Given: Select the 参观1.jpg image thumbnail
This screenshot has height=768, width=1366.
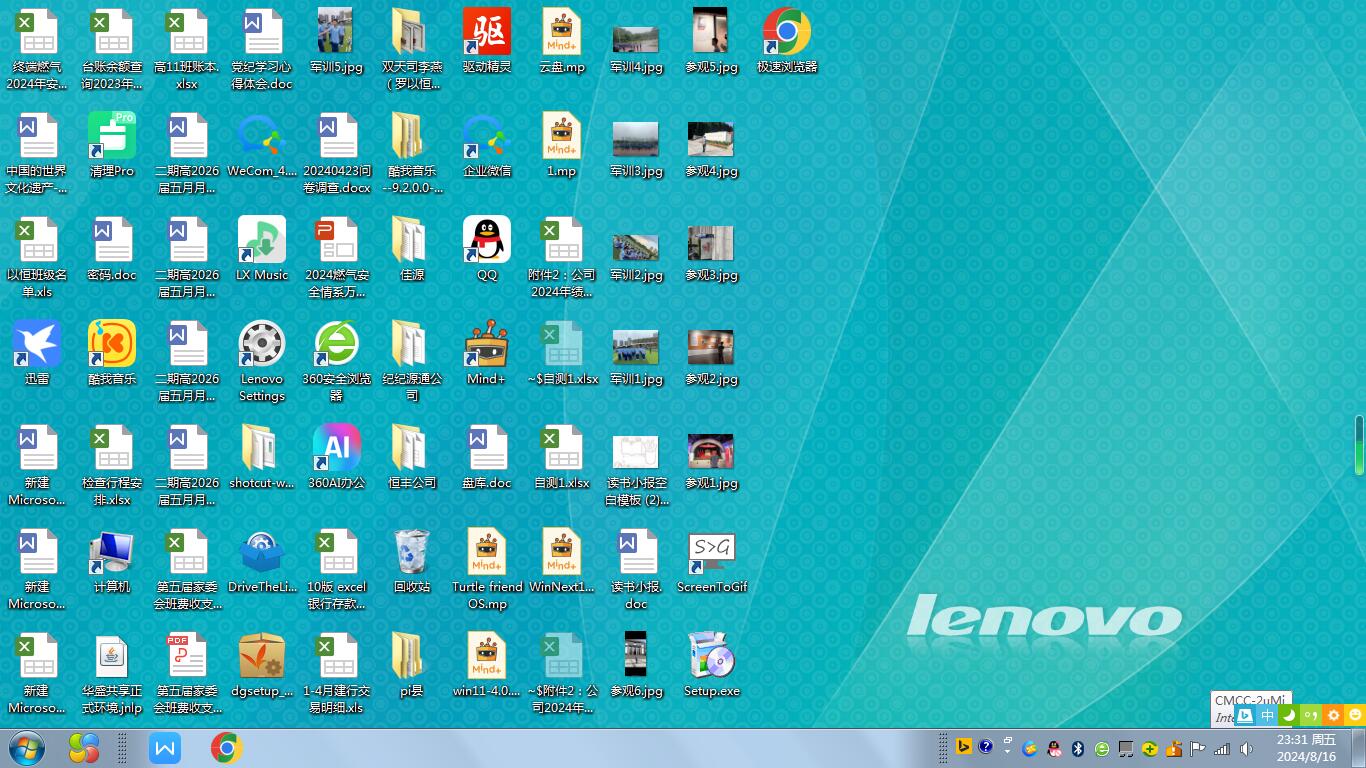Looking at the screenshot, I should tap(711, 450).
